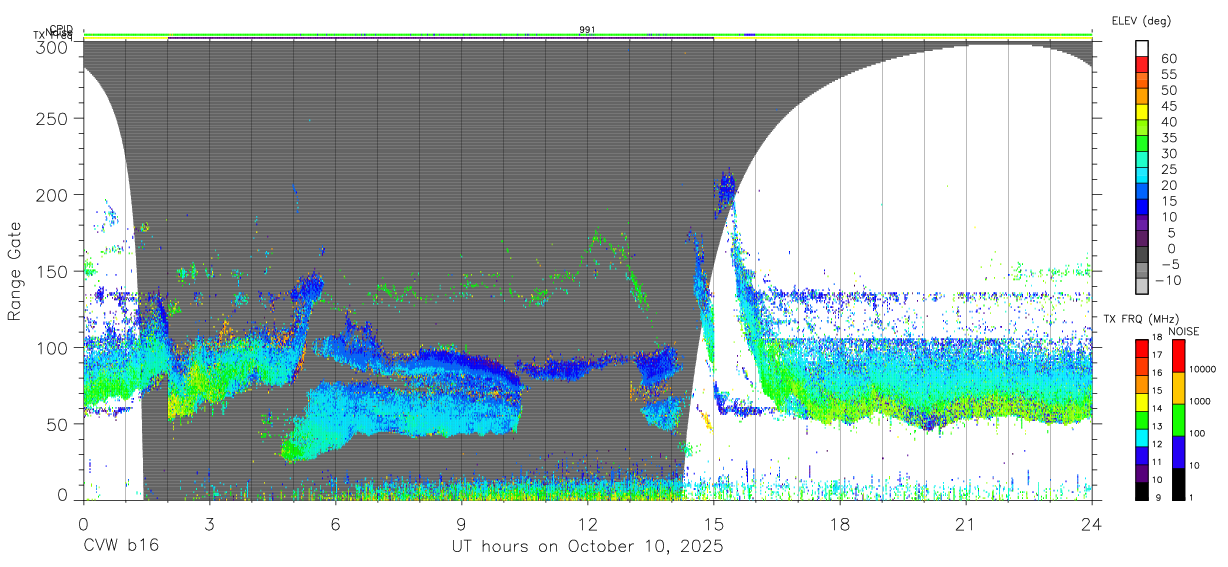Click the x-axis tick label 21
This screenshot has width=1228, height=567.
point(966,524)
